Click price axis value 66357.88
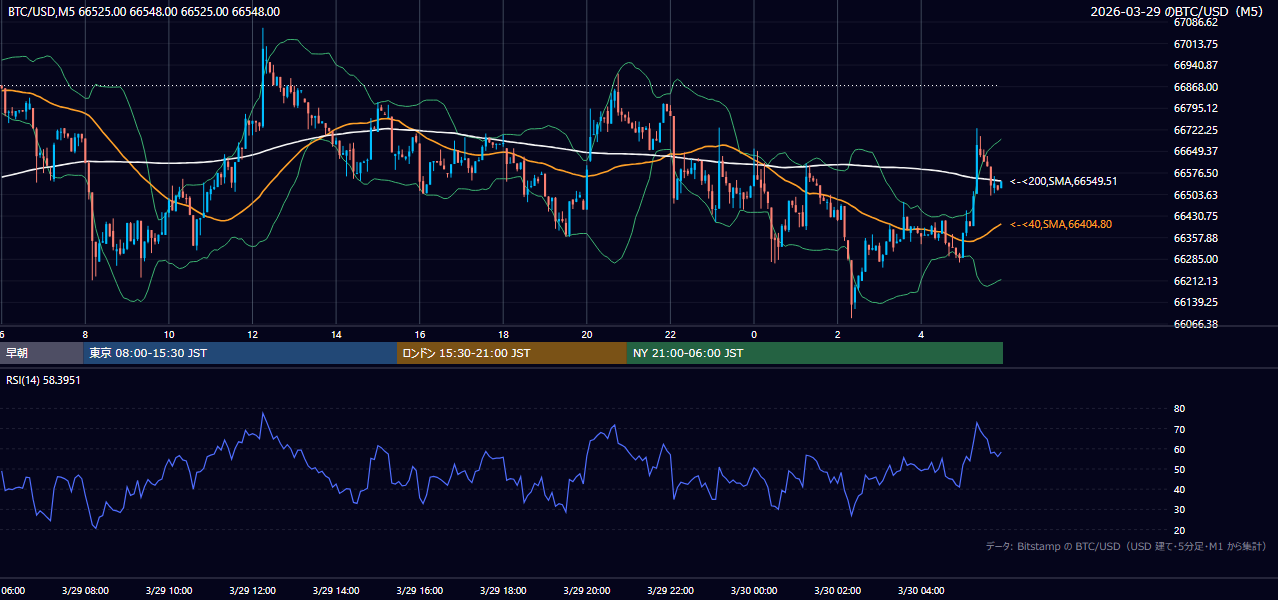This screenshot has width=1278, height=600. coord(1196,238)
